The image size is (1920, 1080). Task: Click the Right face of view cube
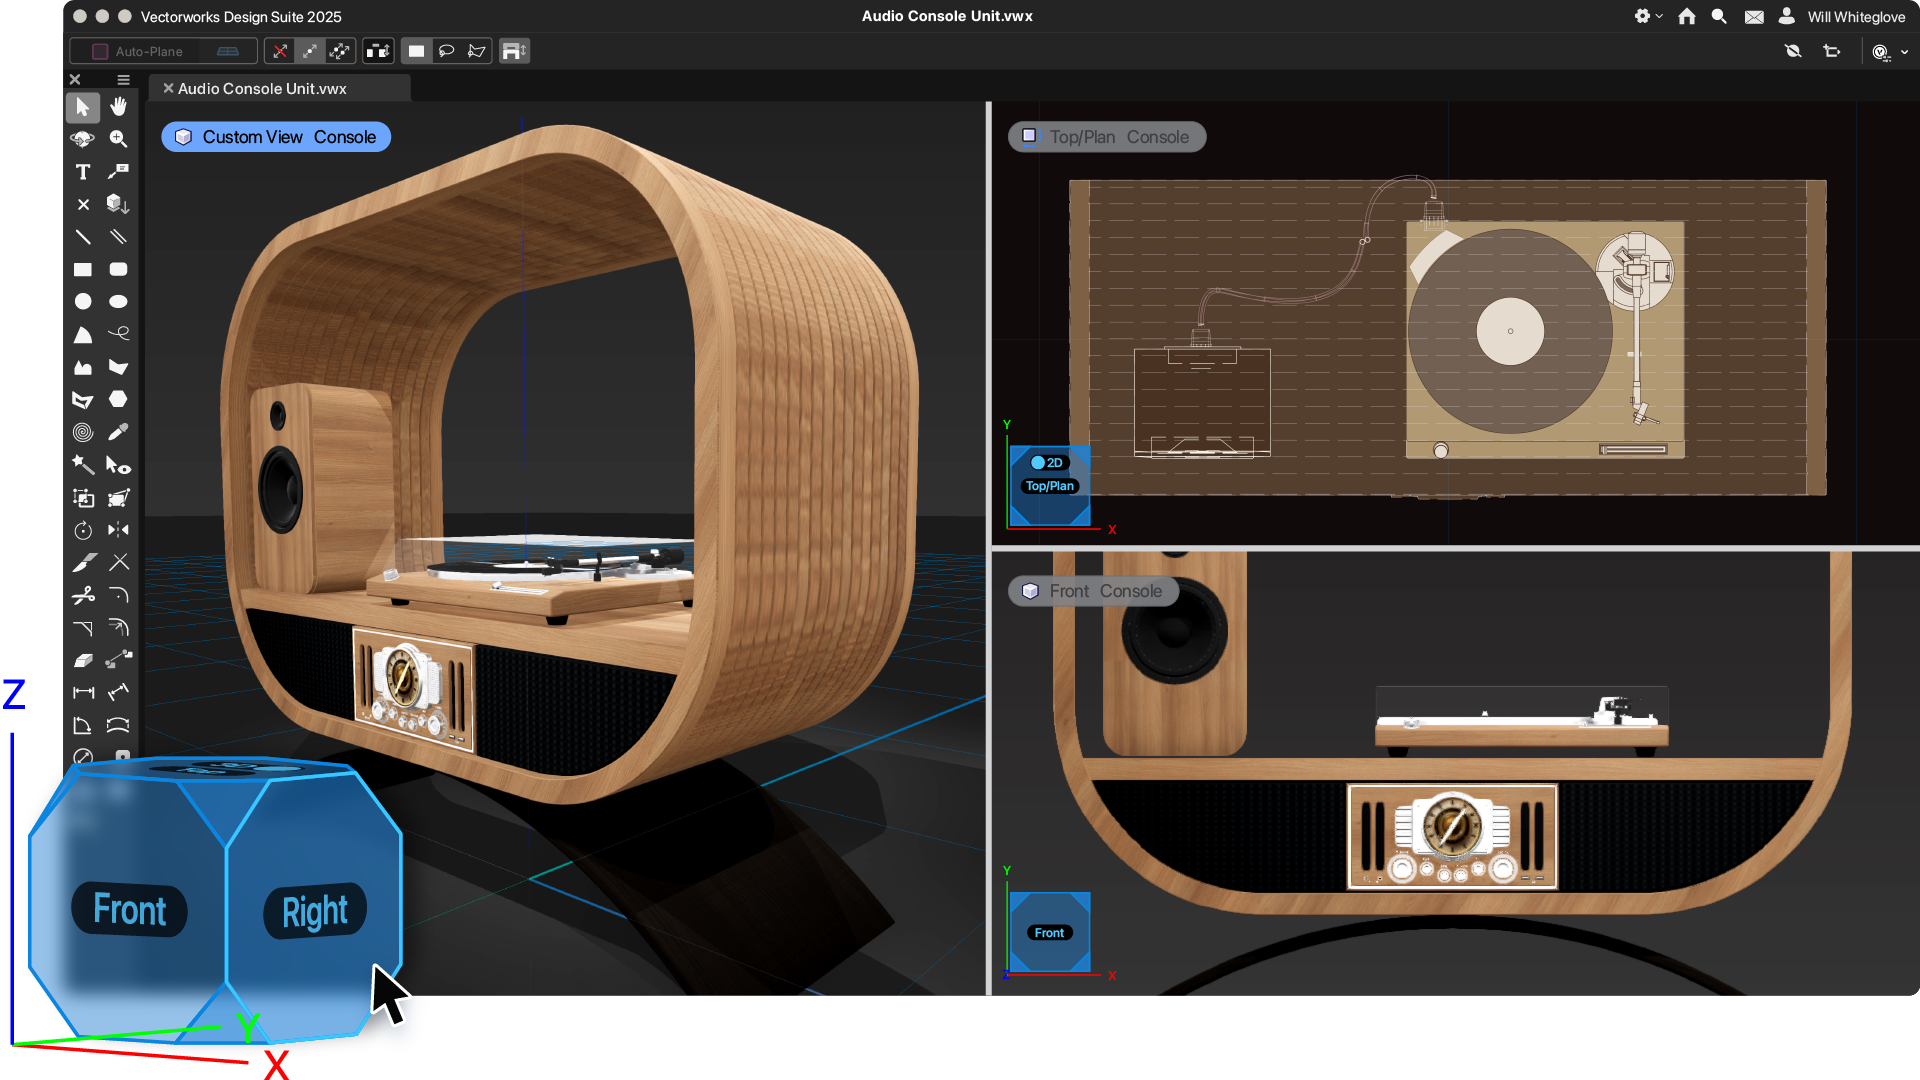[x=315, y=911]
